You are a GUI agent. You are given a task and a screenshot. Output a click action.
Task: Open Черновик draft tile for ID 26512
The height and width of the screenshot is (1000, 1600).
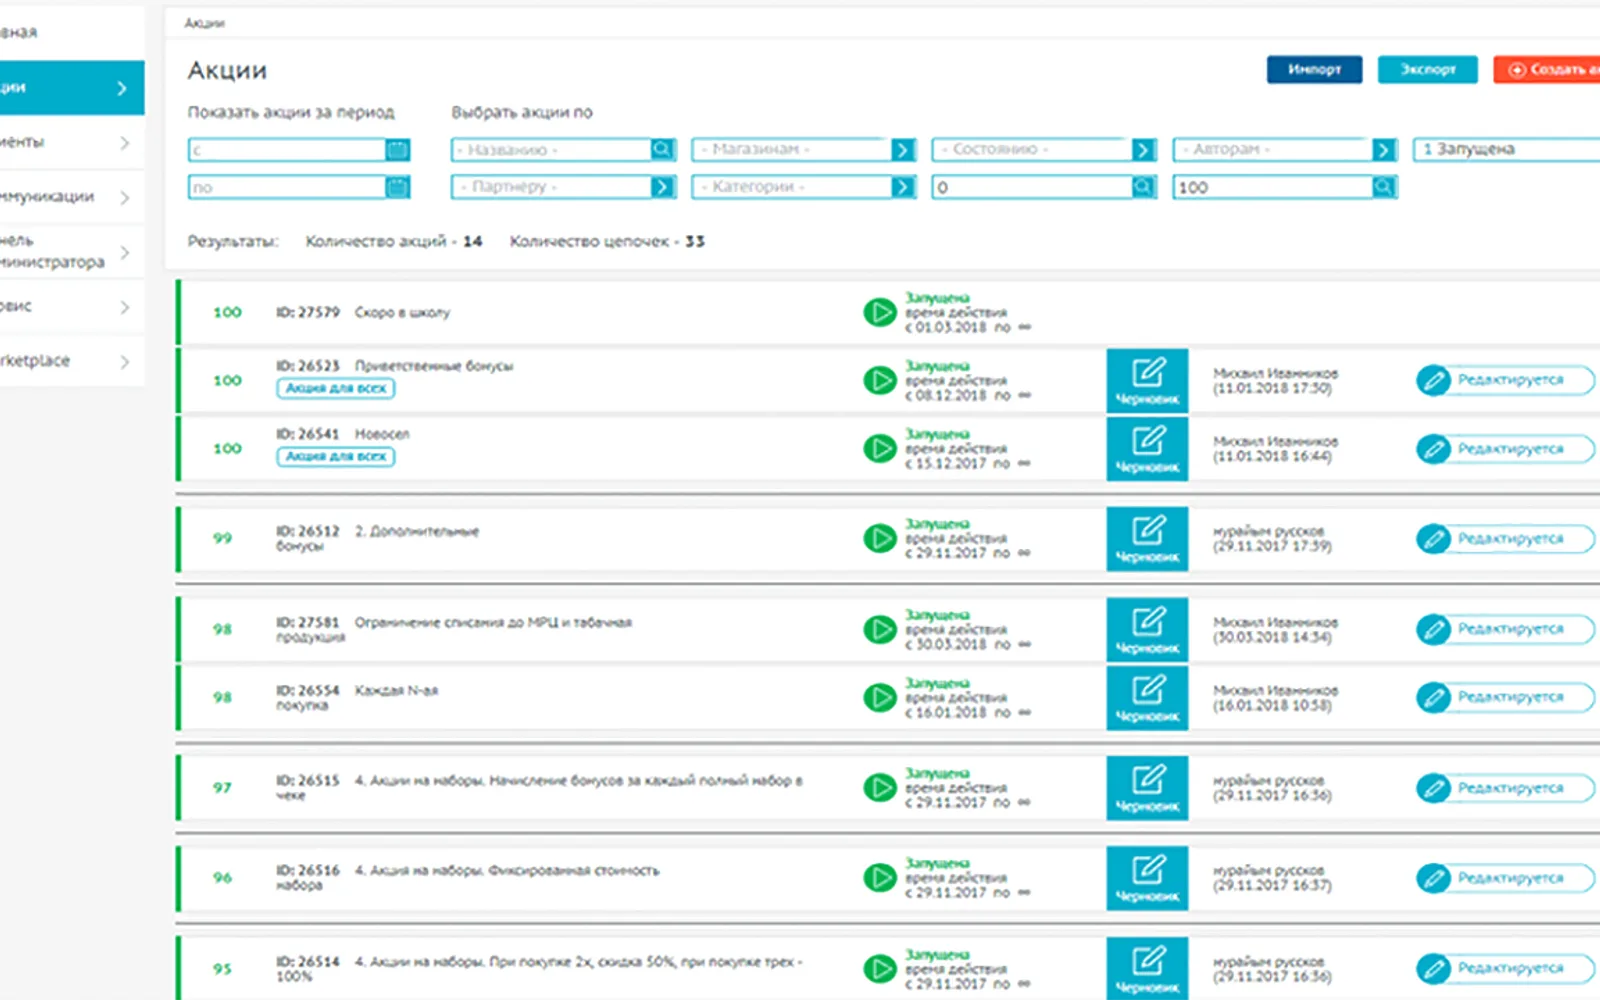point(1147,539)
